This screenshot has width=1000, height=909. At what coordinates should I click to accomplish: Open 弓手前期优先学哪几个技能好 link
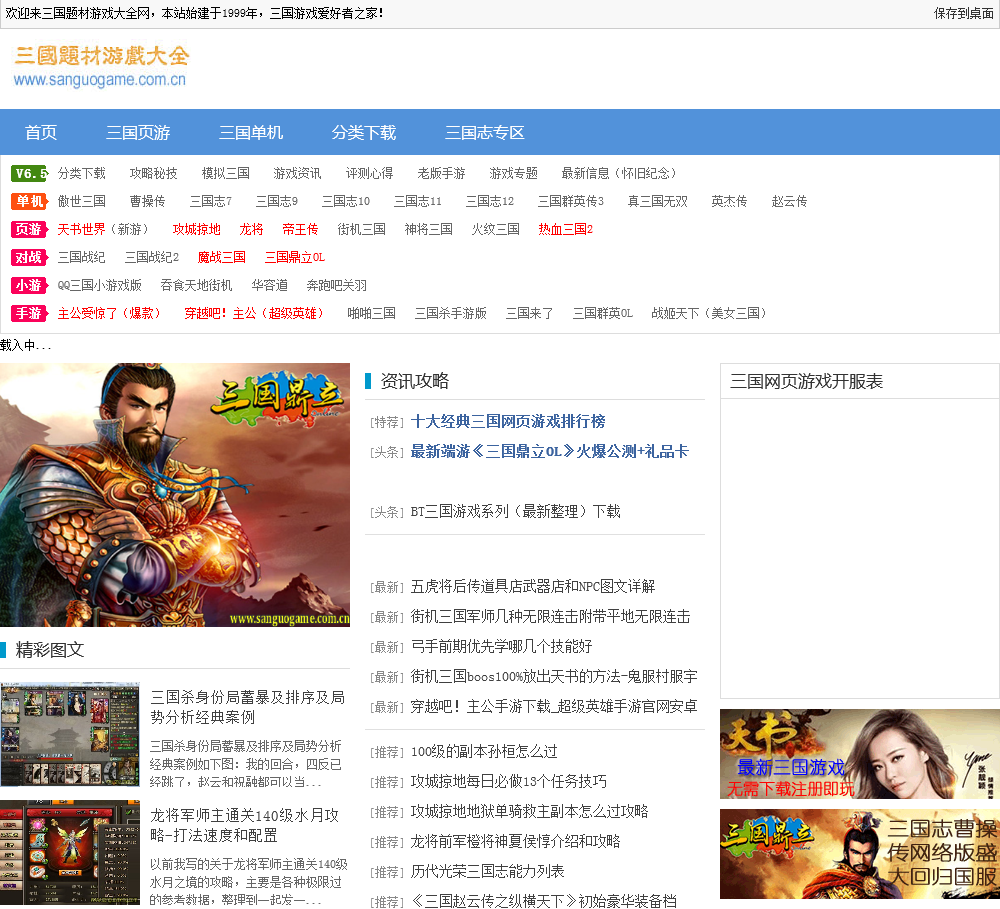point(501,647)
